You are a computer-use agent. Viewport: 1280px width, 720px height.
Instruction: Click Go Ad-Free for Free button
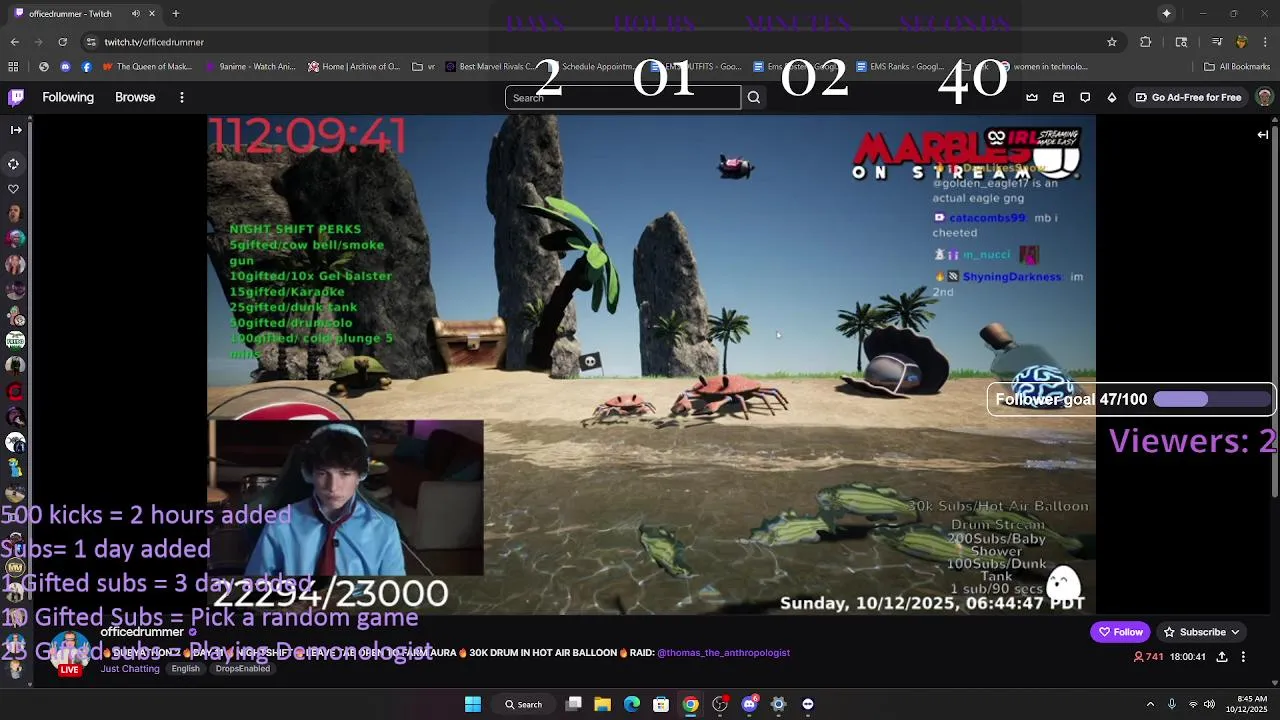tap(1188, 97)
